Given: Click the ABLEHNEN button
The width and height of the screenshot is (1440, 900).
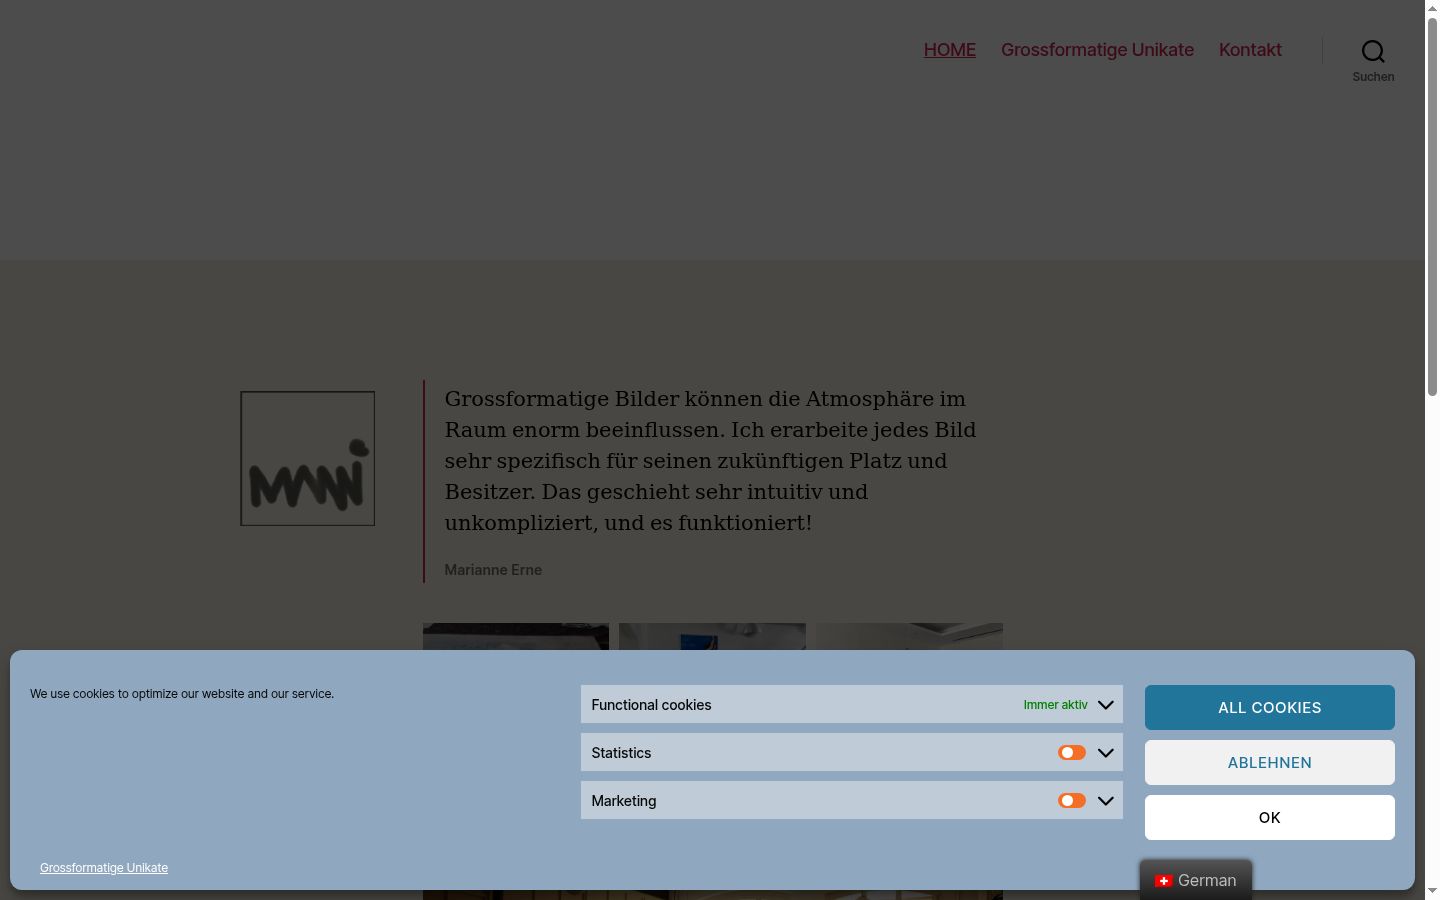Looking at the screenshot, I should pos(1270,763).
